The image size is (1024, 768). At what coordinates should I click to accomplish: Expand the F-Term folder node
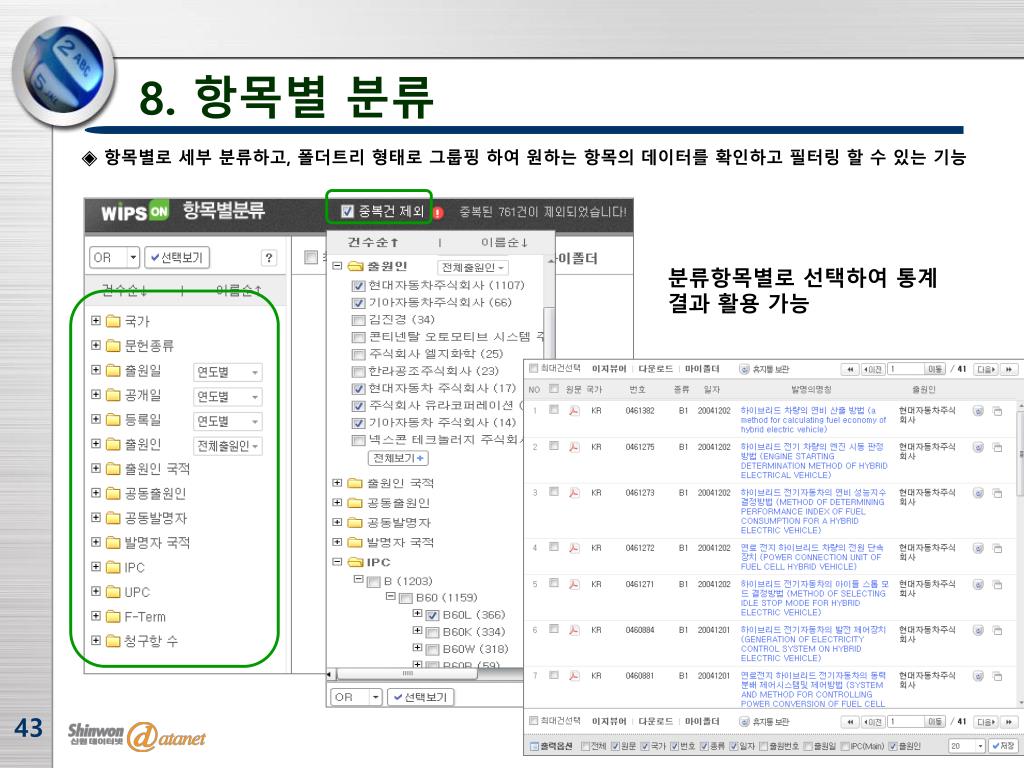click(96, 616)
